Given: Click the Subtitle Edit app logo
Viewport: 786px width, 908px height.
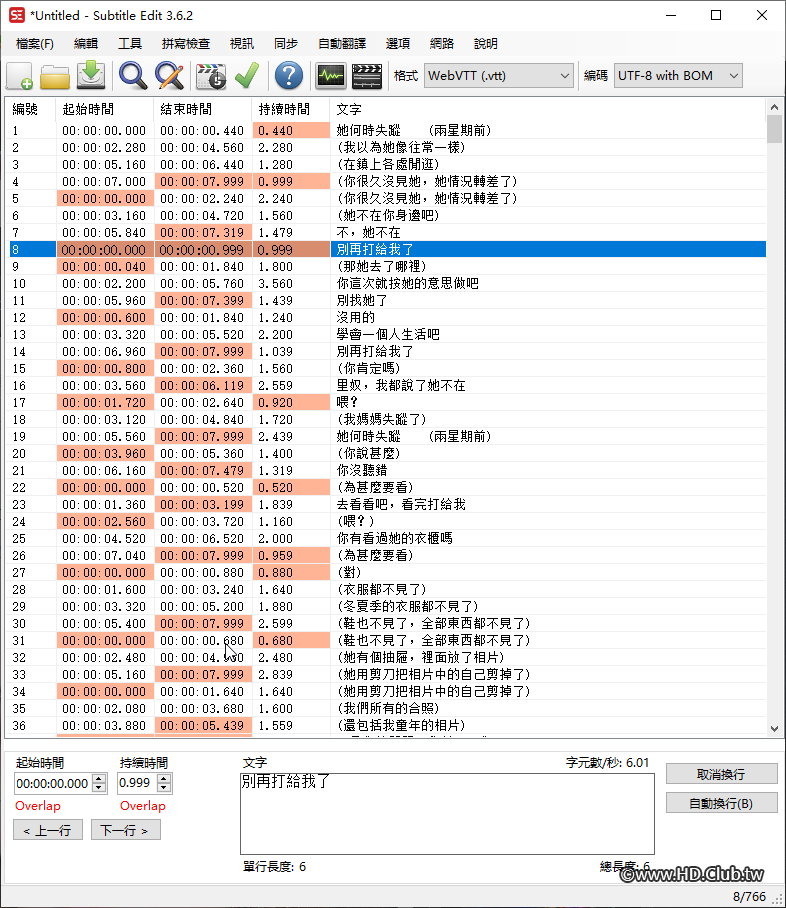Looking at the screenshot, I should click(17, 16).
